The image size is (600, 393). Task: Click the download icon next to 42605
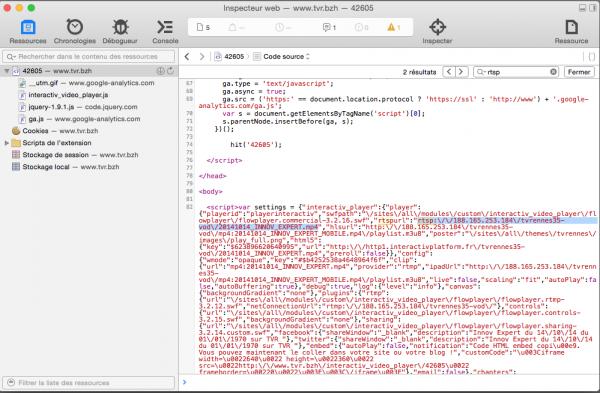point(161,71)
